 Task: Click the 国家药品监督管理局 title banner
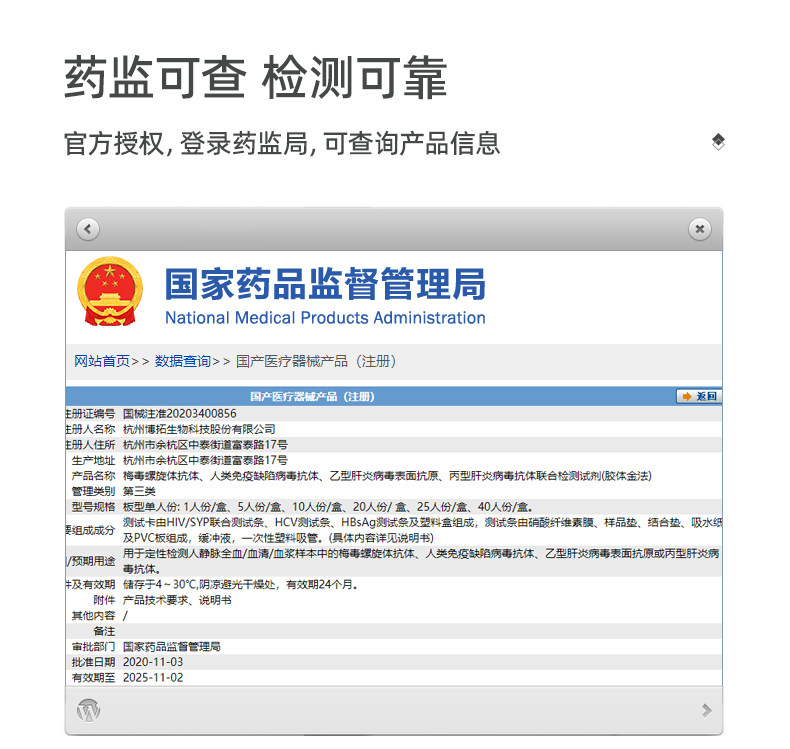tap(325, 284)
